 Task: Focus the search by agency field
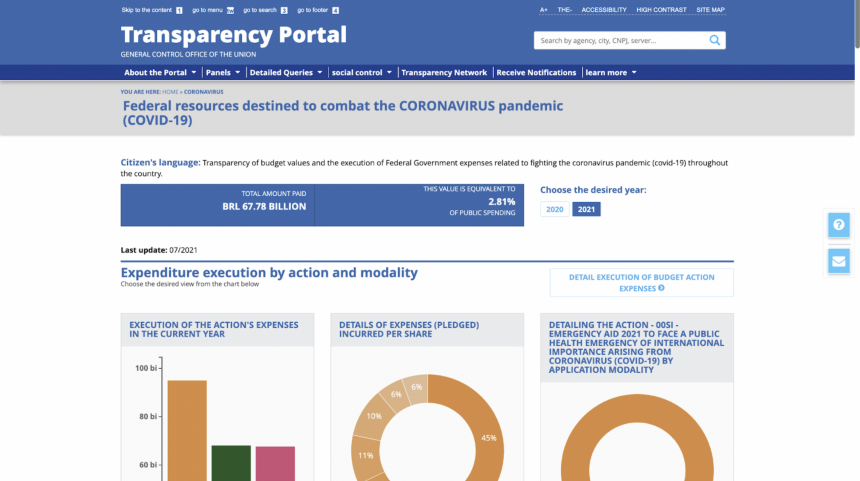620,40
